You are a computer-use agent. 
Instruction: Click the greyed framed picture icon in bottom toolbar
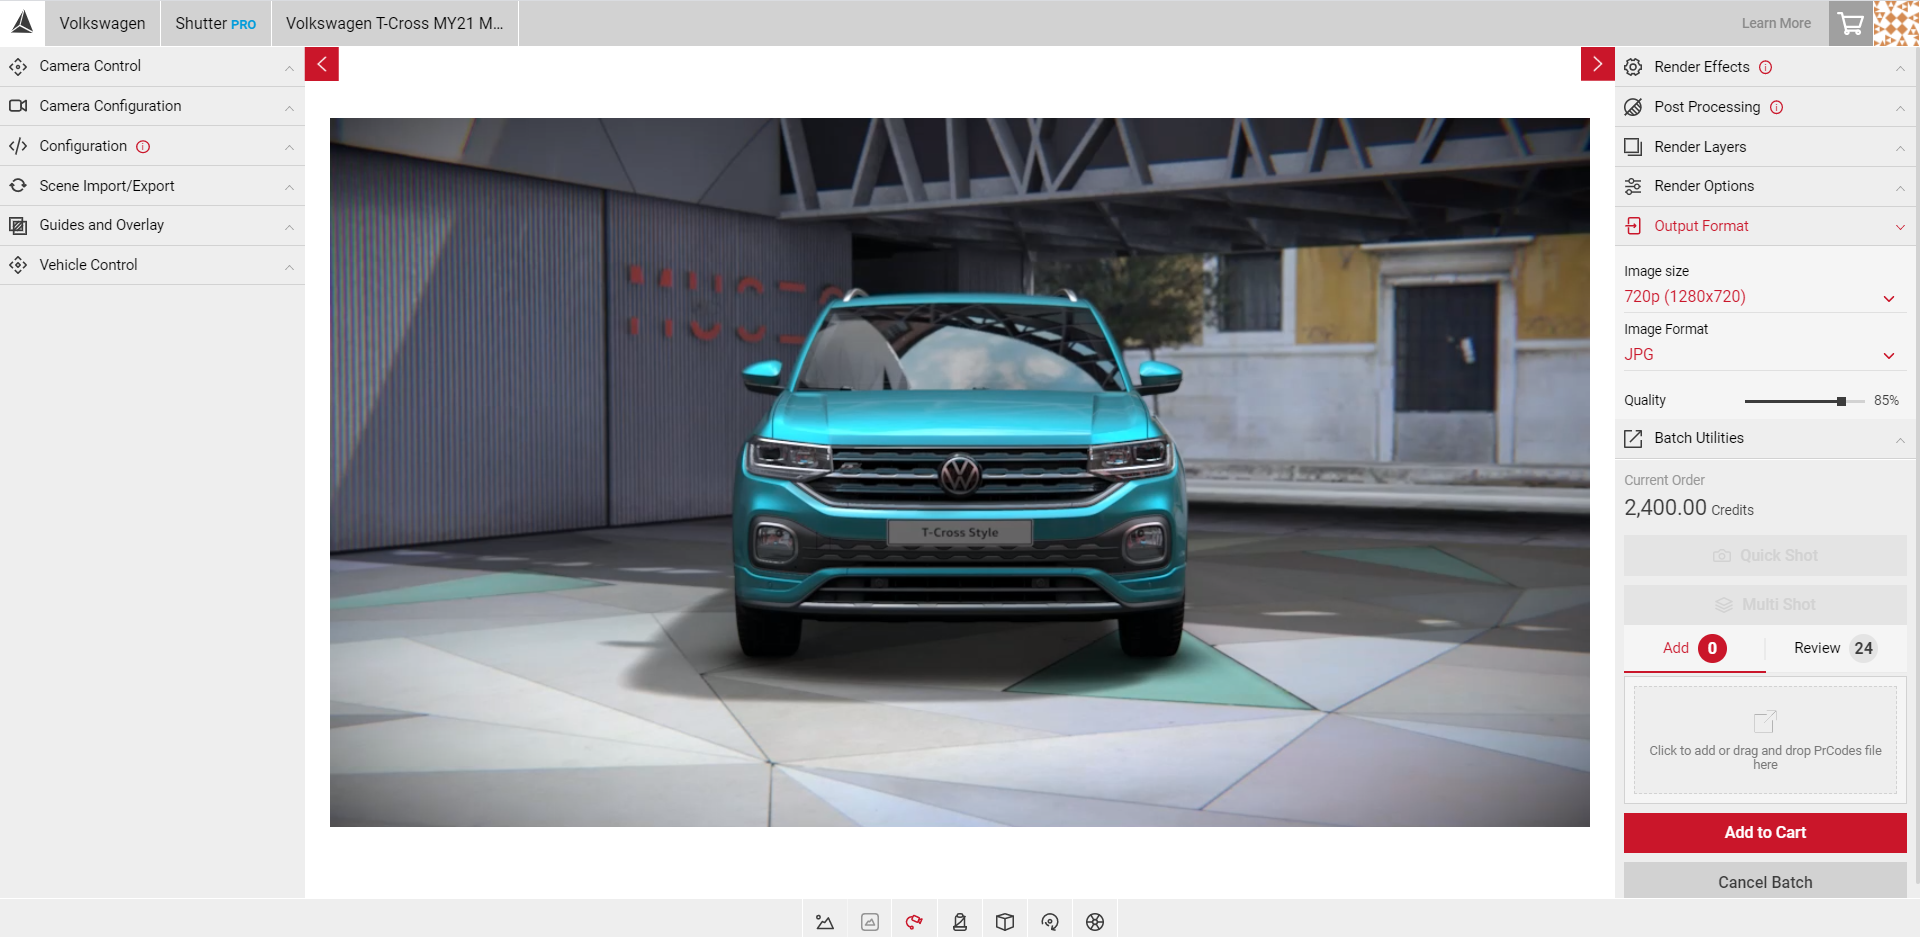870,922
